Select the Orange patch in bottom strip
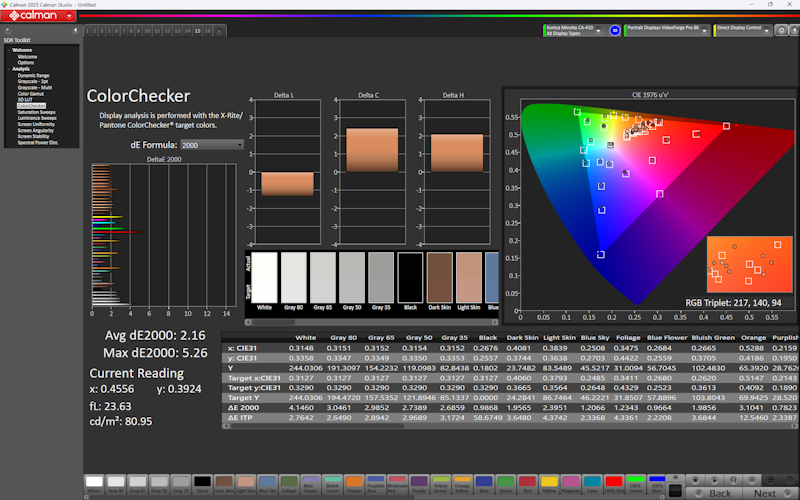Screen dimensions: 800x500 [354, 485]
